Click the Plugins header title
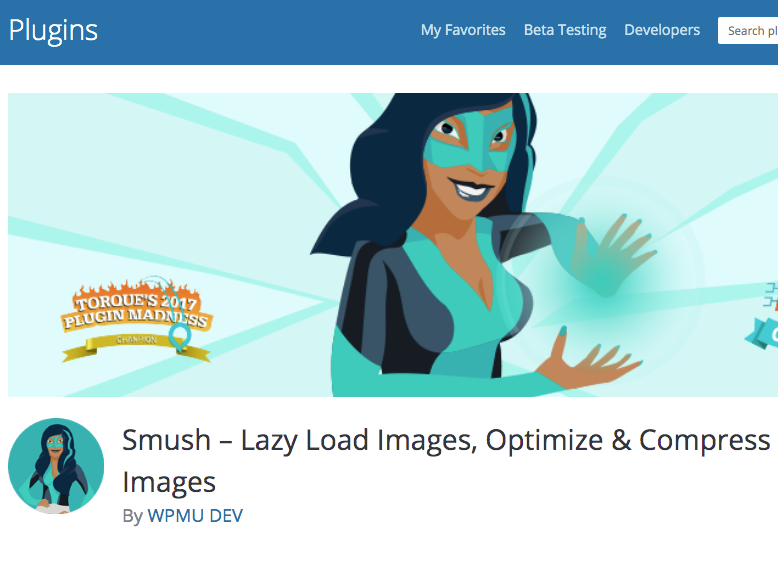This screenshot has height=561, width=778. click(x=53, y=31)
